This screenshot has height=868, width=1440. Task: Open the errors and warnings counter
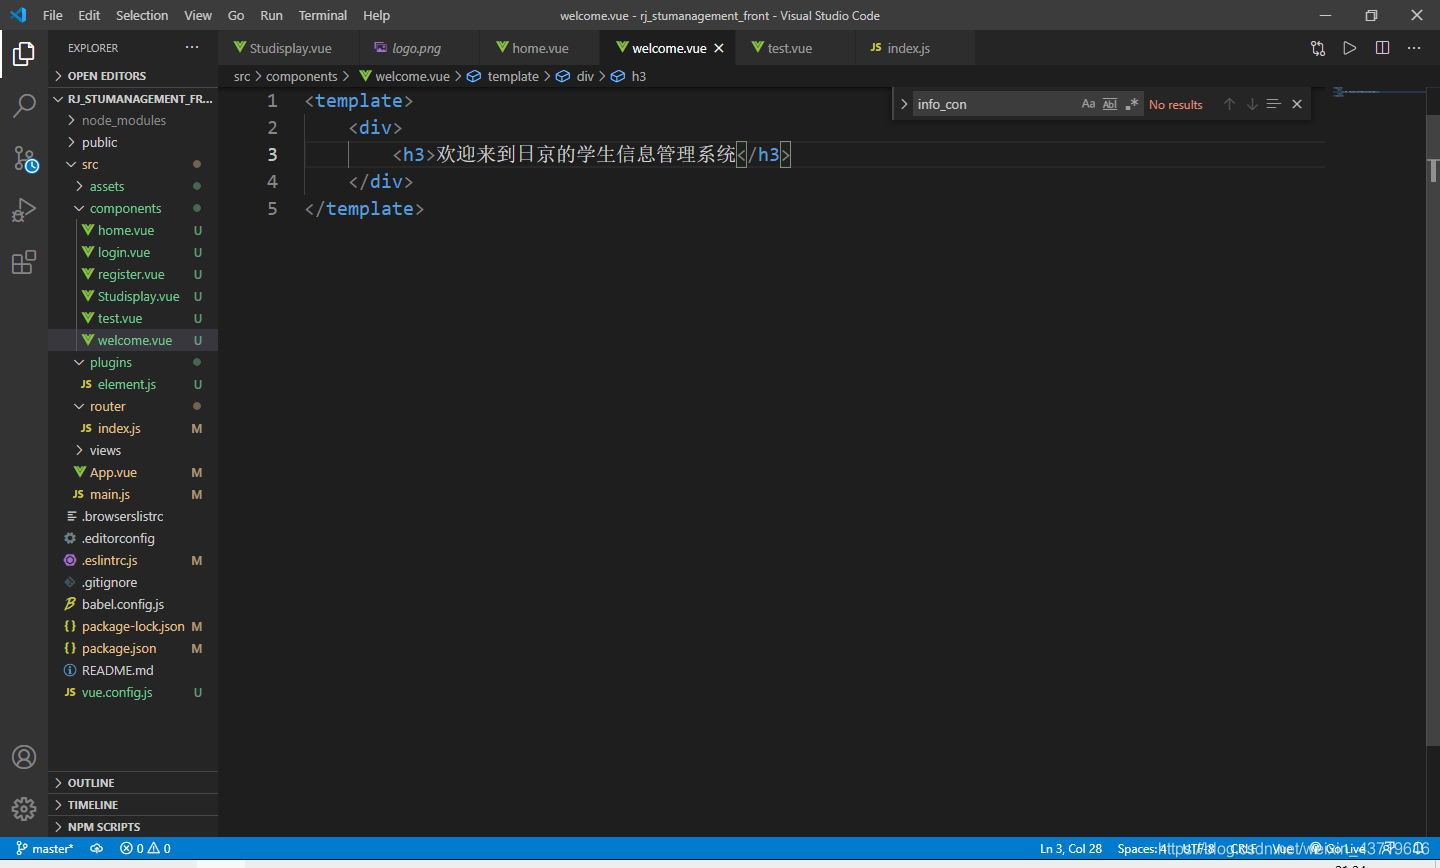145,848
